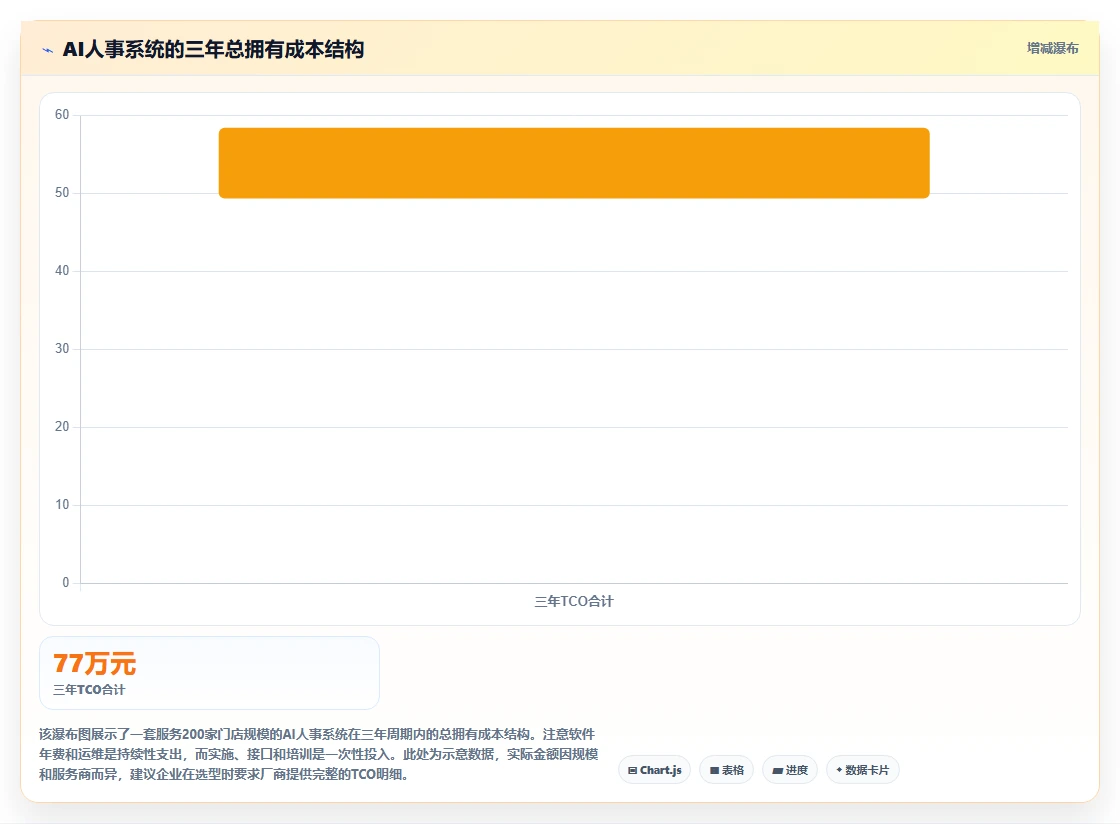Click the title AI人事系统的三年总拥有成本结构

214,49
